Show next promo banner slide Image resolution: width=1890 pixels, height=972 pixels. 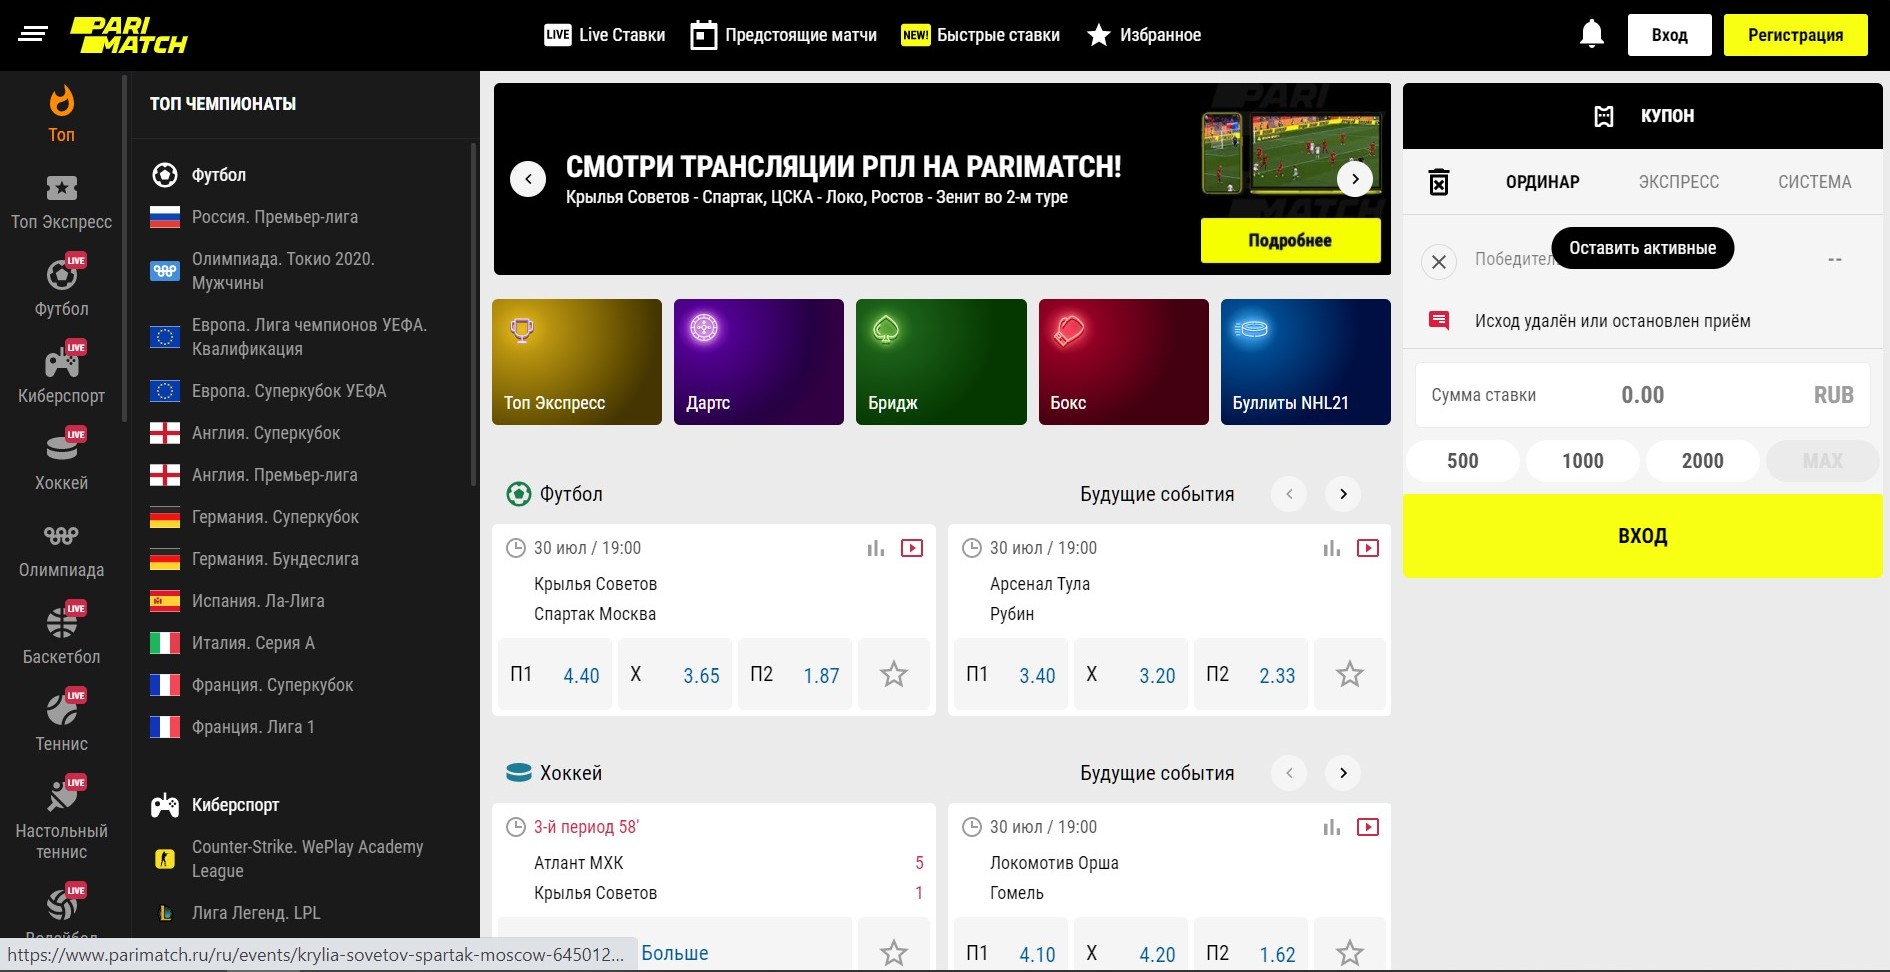pos(1355,179)
